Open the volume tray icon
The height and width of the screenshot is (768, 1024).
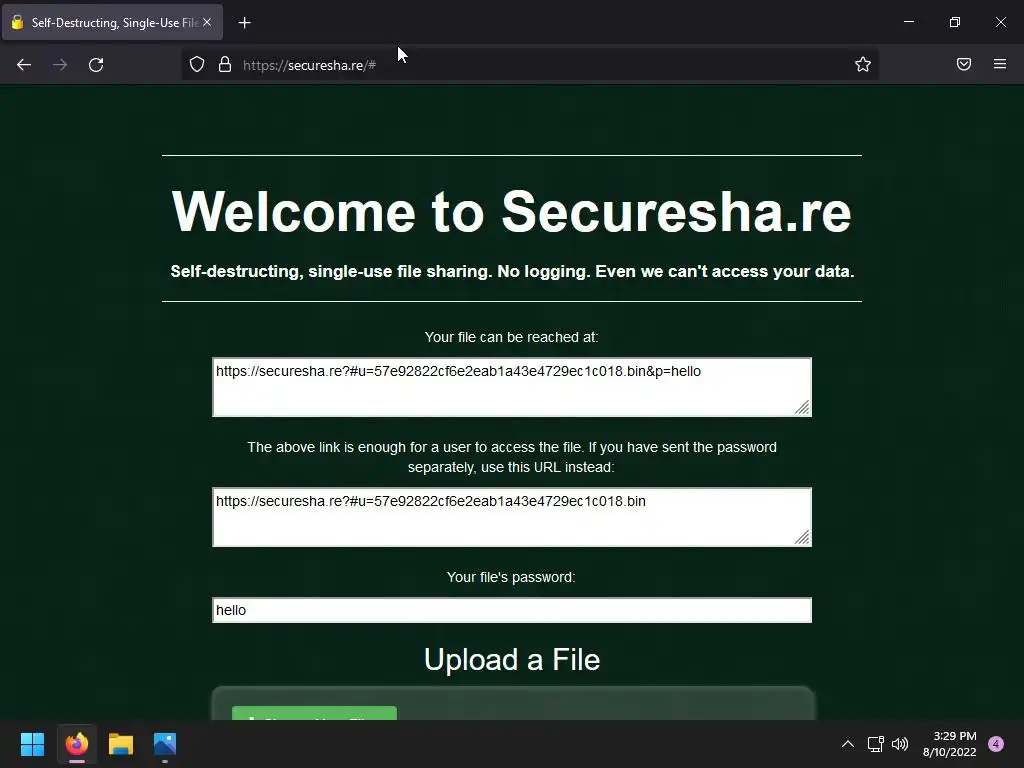900,744
